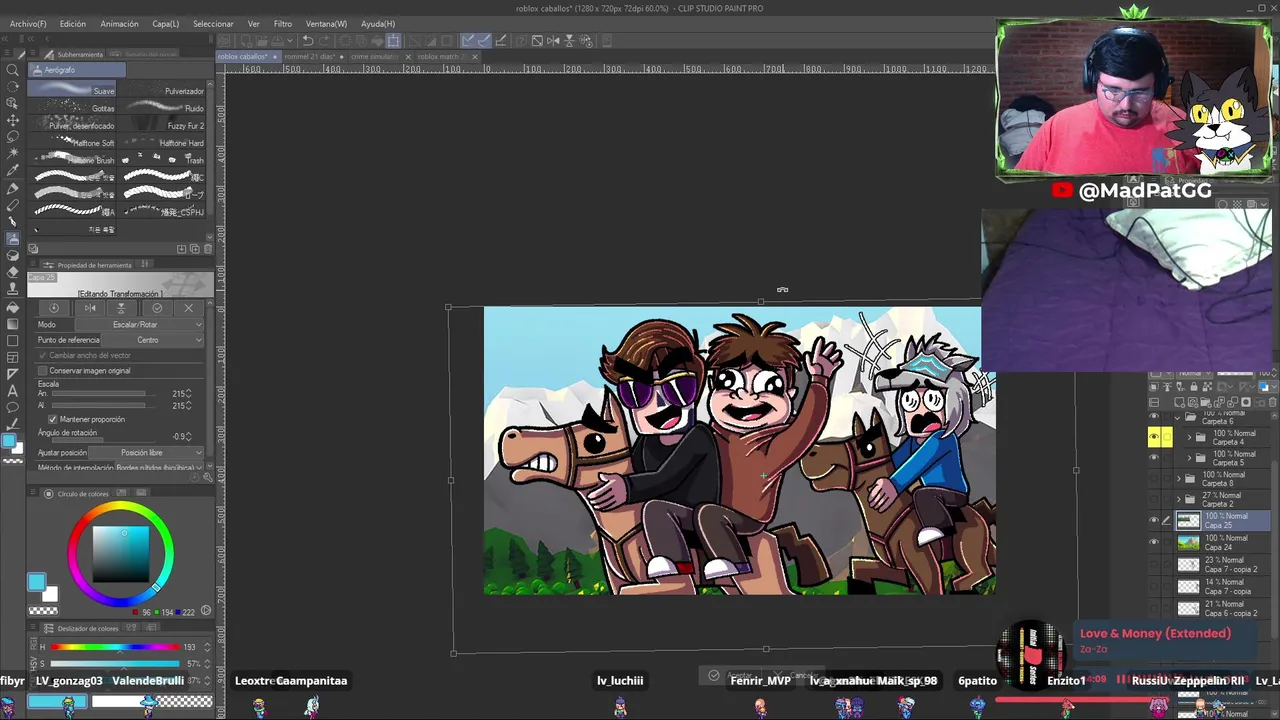
Task: Expand Carpeta 8 folder
Action: pyautogui.click(x=1178, y=479)
